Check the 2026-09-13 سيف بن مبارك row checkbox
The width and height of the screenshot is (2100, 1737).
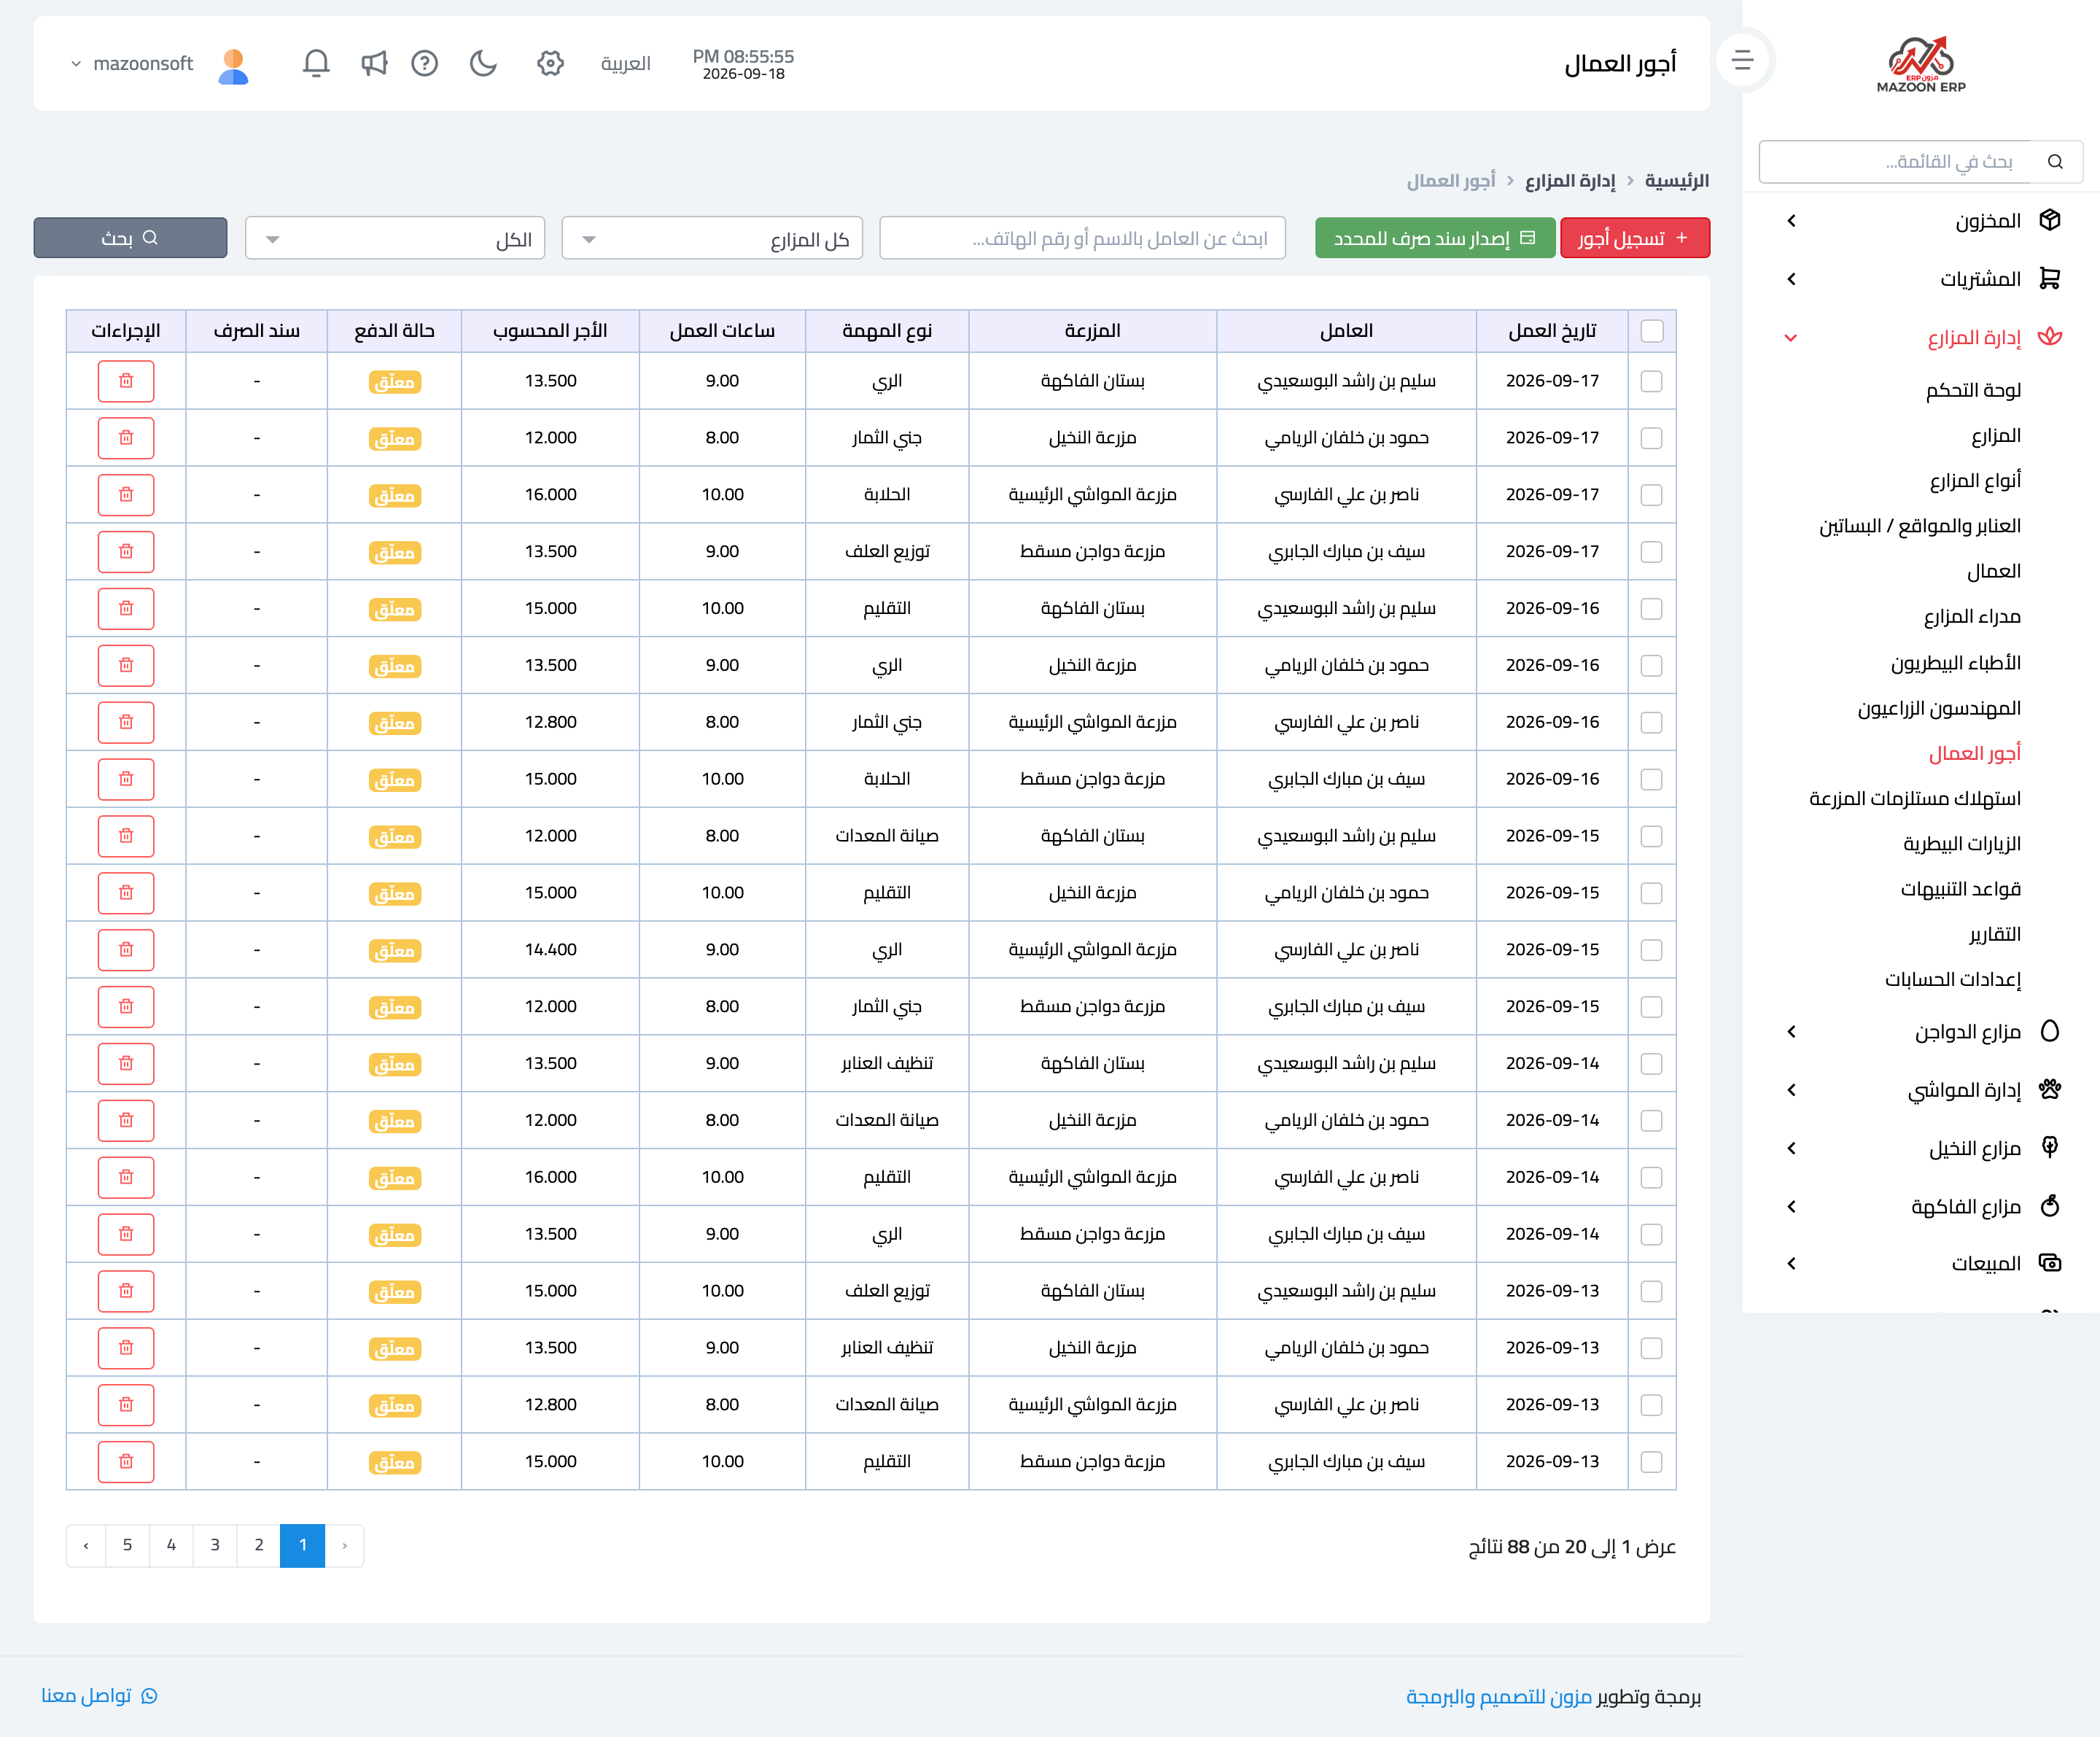(1652, 1462)
